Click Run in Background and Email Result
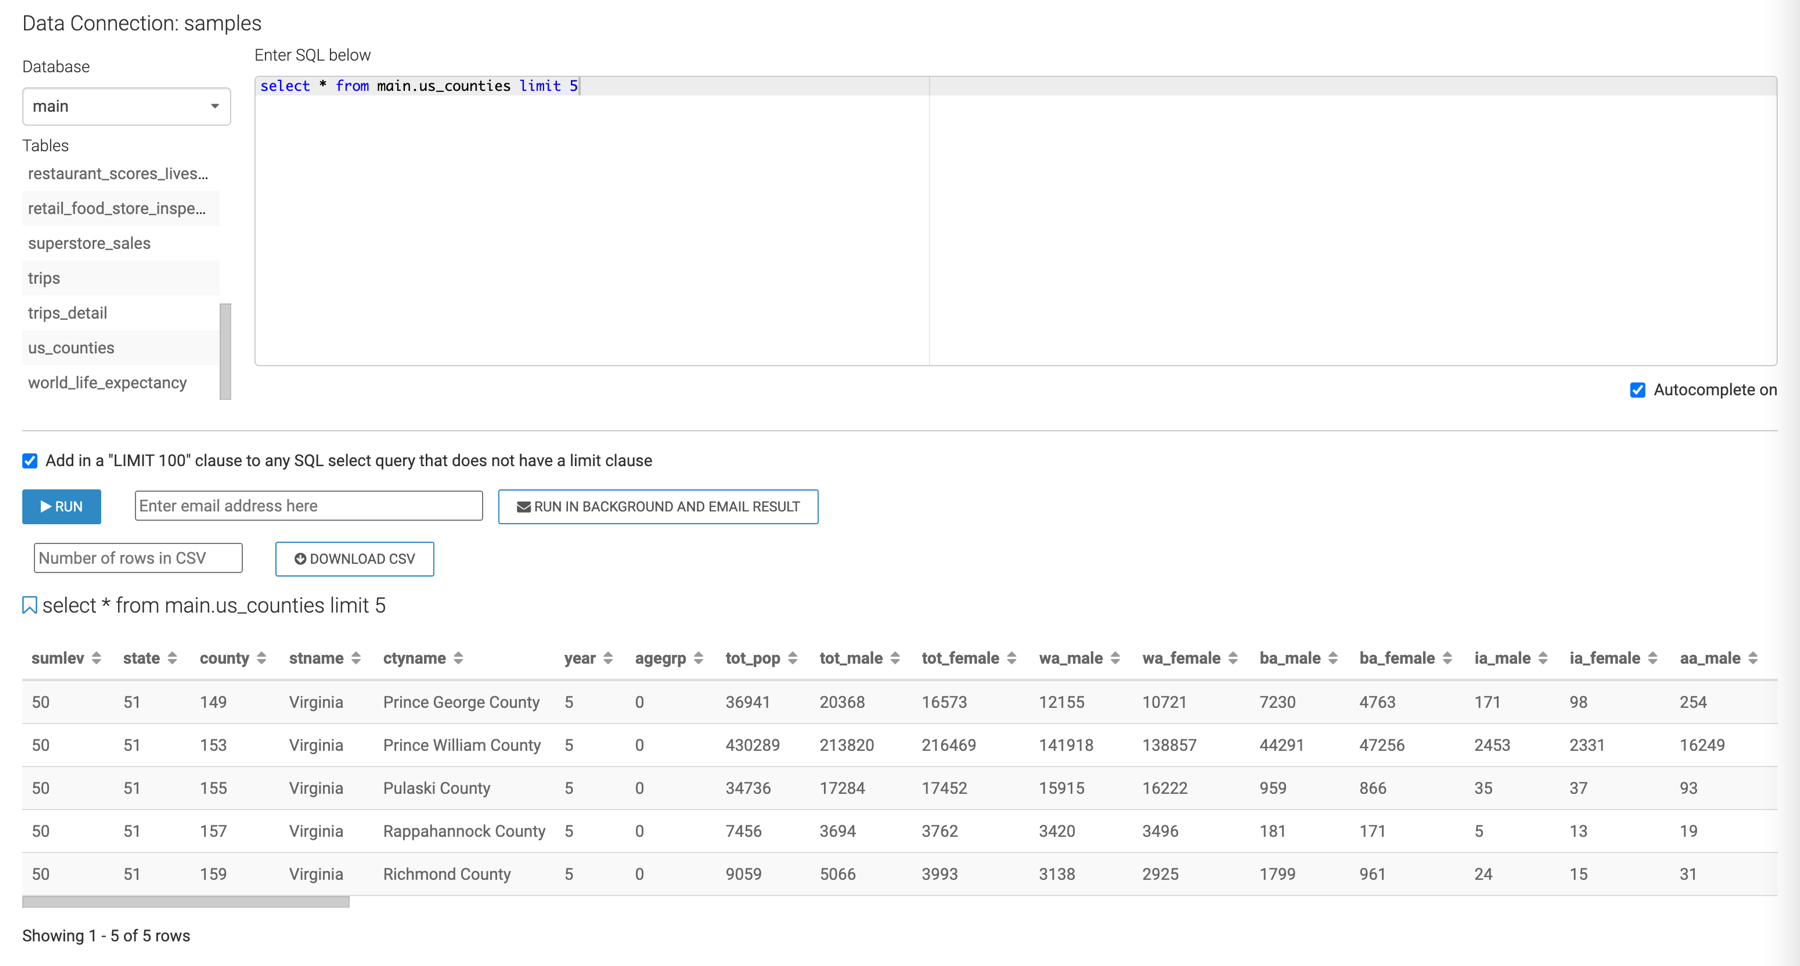The height and width of the screenshot is (966, 1800). click(x=658, y=507)
